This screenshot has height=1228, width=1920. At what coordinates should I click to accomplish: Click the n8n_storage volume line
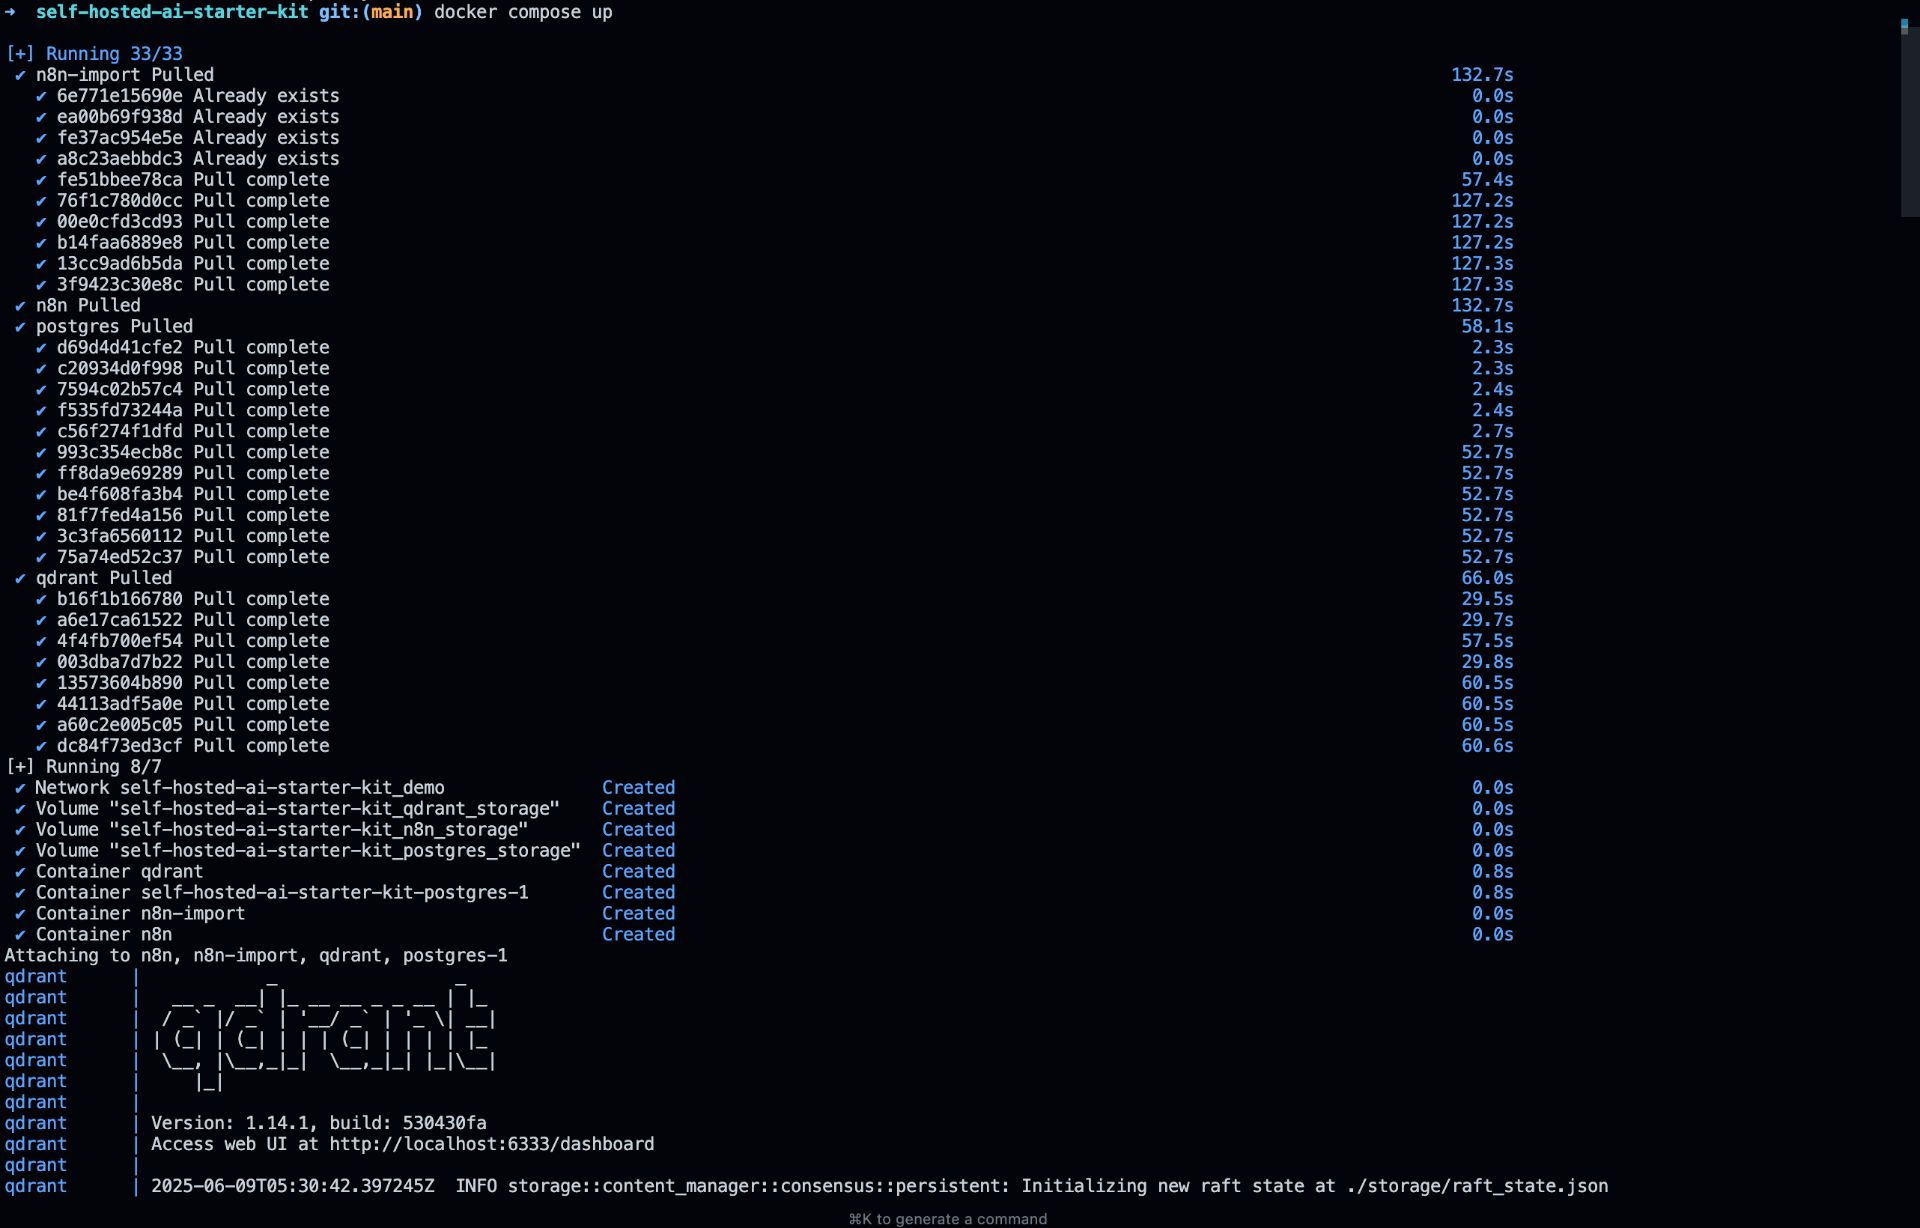point(282,831)
